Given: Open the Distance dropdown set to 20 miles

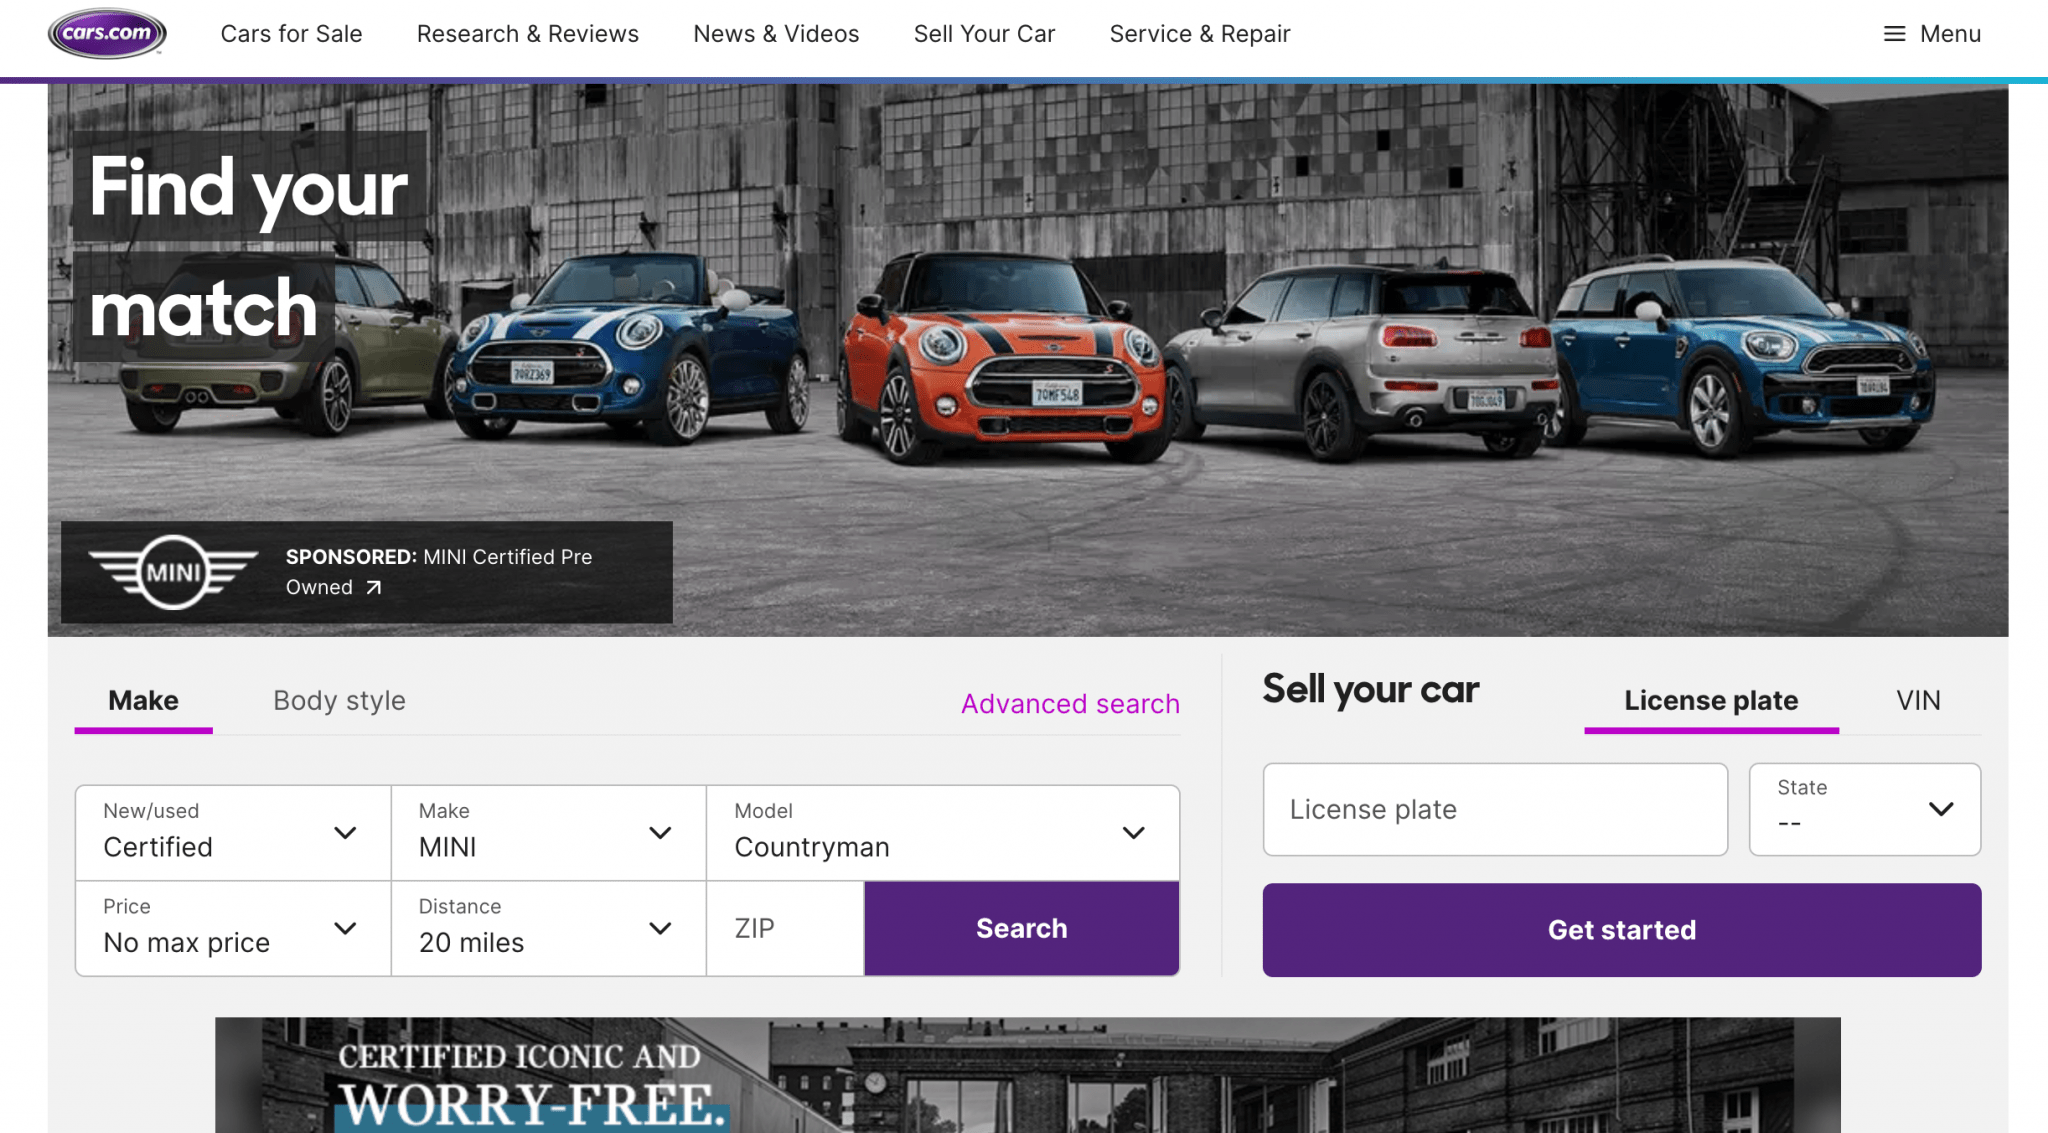Looking at the screenshot, I should [x=547, y=927].
